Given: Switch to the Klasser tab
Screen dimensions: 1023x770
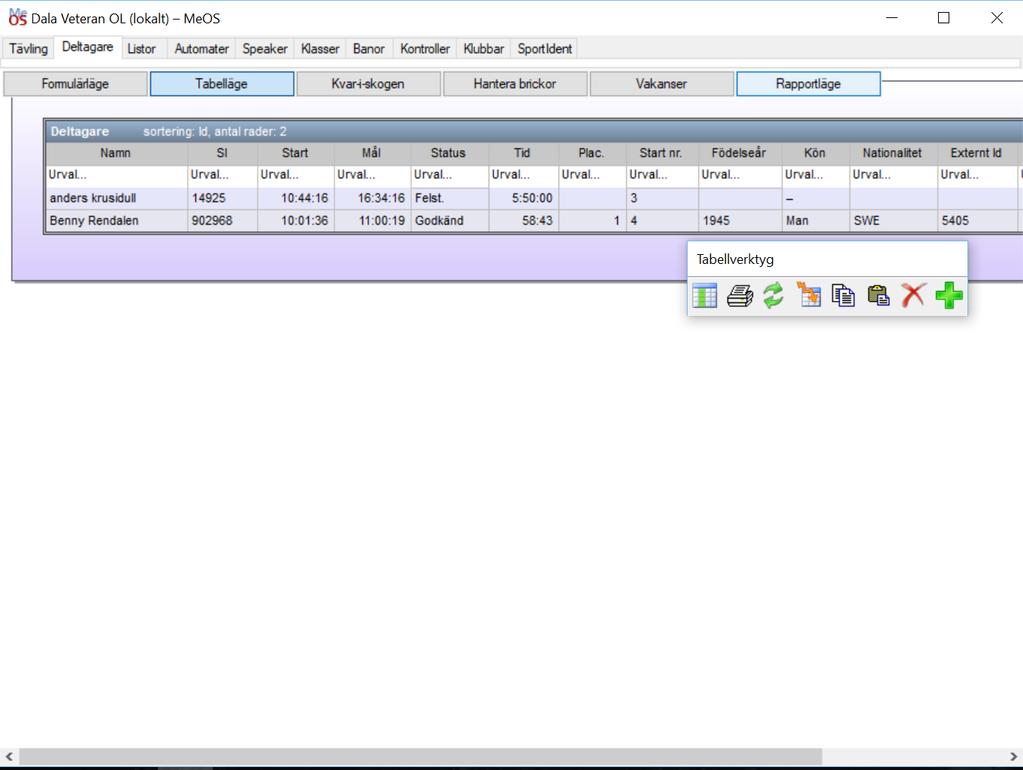Looking at the screenshot, I should [x=320, y=49].
